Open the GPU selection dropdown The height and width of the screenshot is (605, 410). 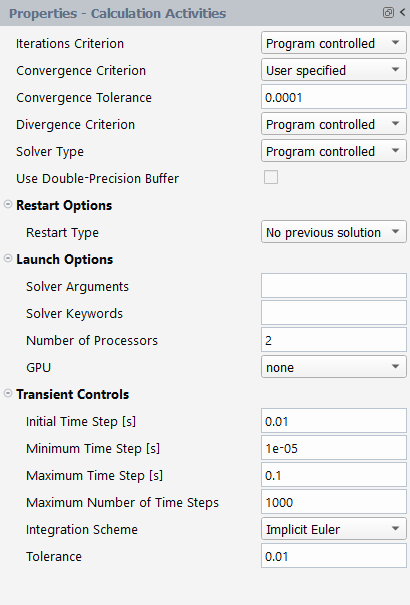tap(334, 367)
